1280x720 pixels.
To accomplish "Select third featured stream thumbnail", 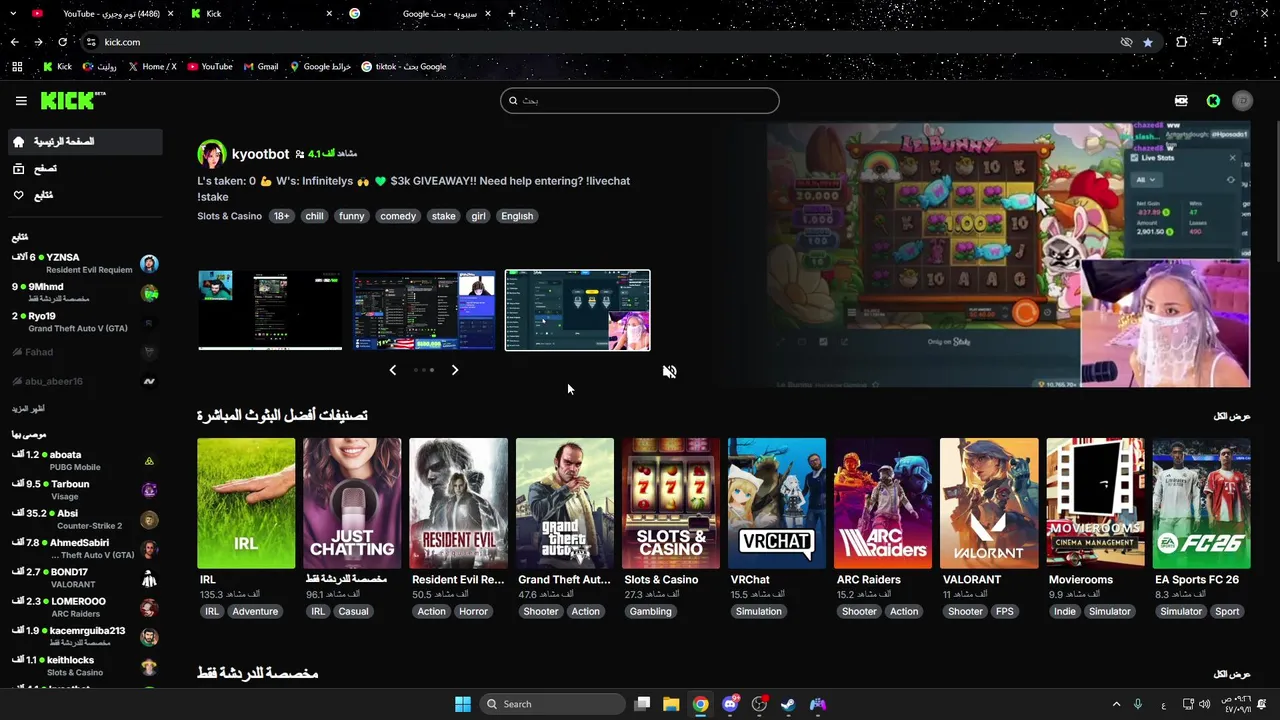I will (577, 310).
